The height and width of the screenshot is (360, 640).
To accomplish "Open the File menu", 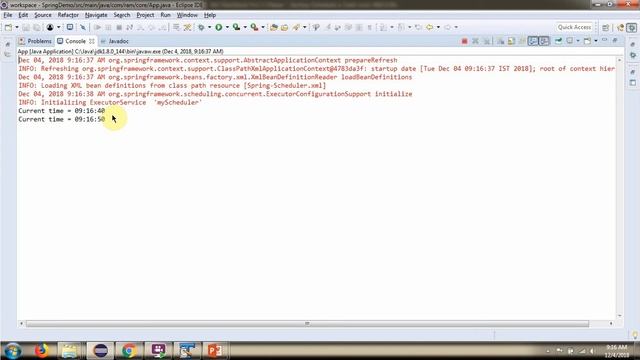I will (8, 15).
